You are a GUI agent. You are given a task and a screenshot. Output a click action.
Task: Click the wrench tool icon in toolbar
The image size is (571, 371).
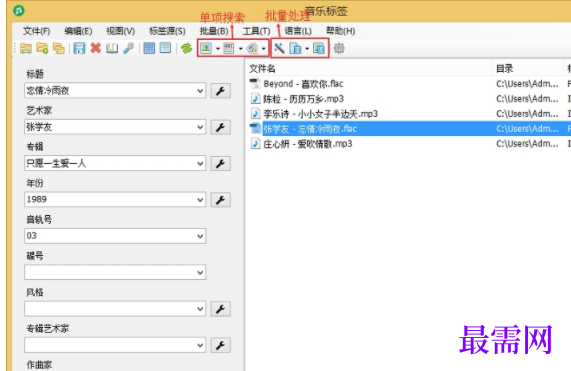(x=129, y=48)
